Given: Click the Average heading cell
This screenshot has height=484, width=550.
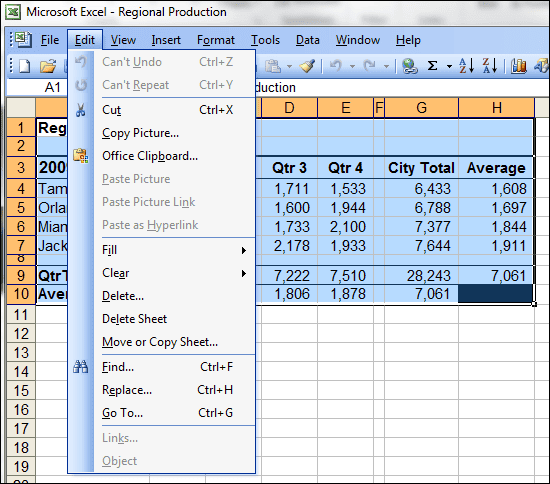Looking at the screenshot, I should 496,168.
